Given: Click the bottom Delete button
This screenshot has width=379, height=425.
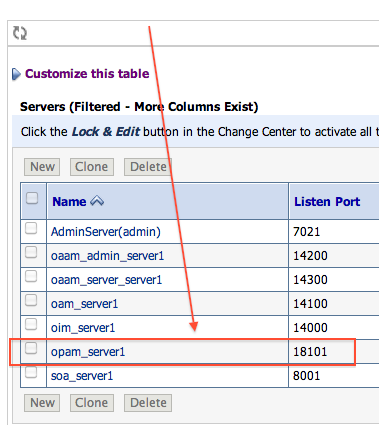Looking at the screenshot, I should [x=148, y=403].
